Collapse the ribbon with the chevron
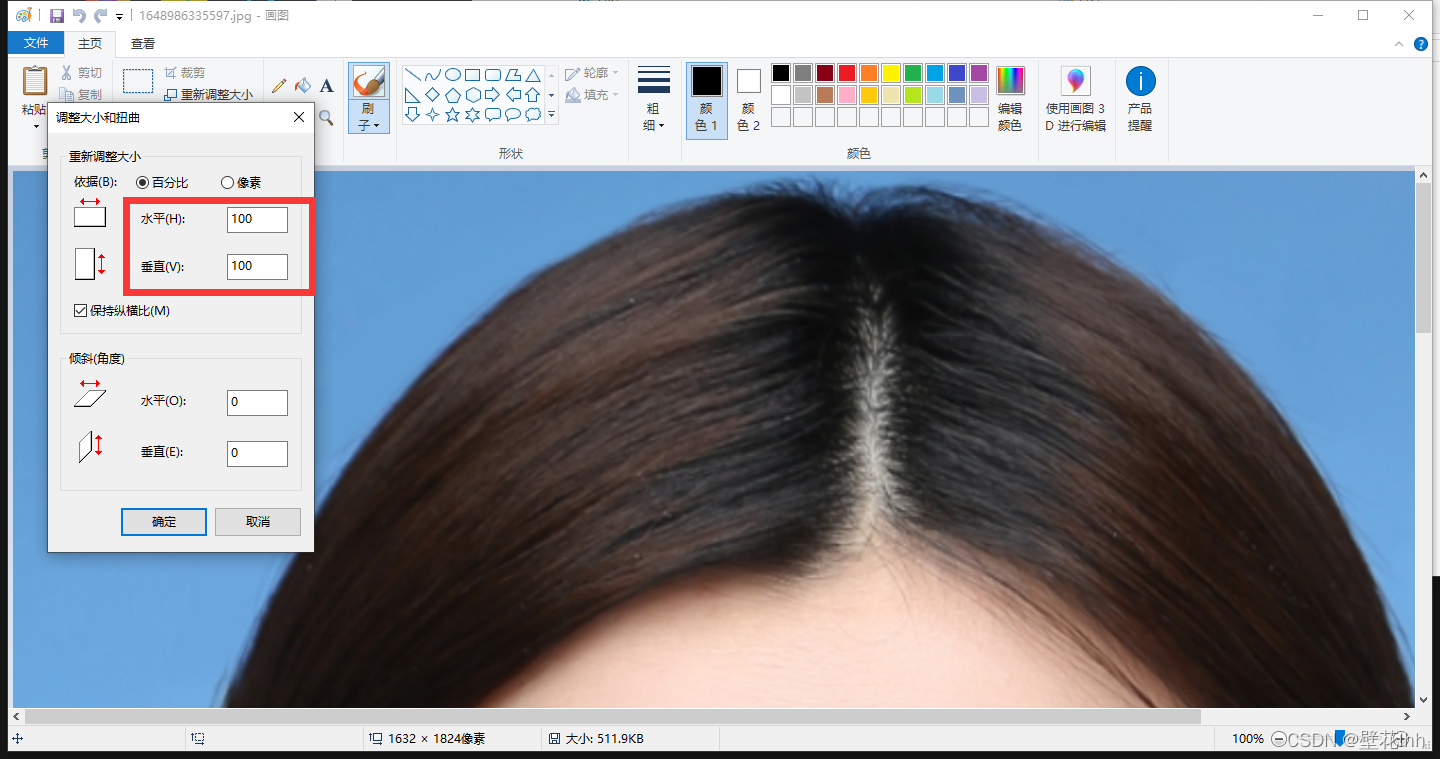The height and width of the screenshot is (759, 1440). [1398, 44]
